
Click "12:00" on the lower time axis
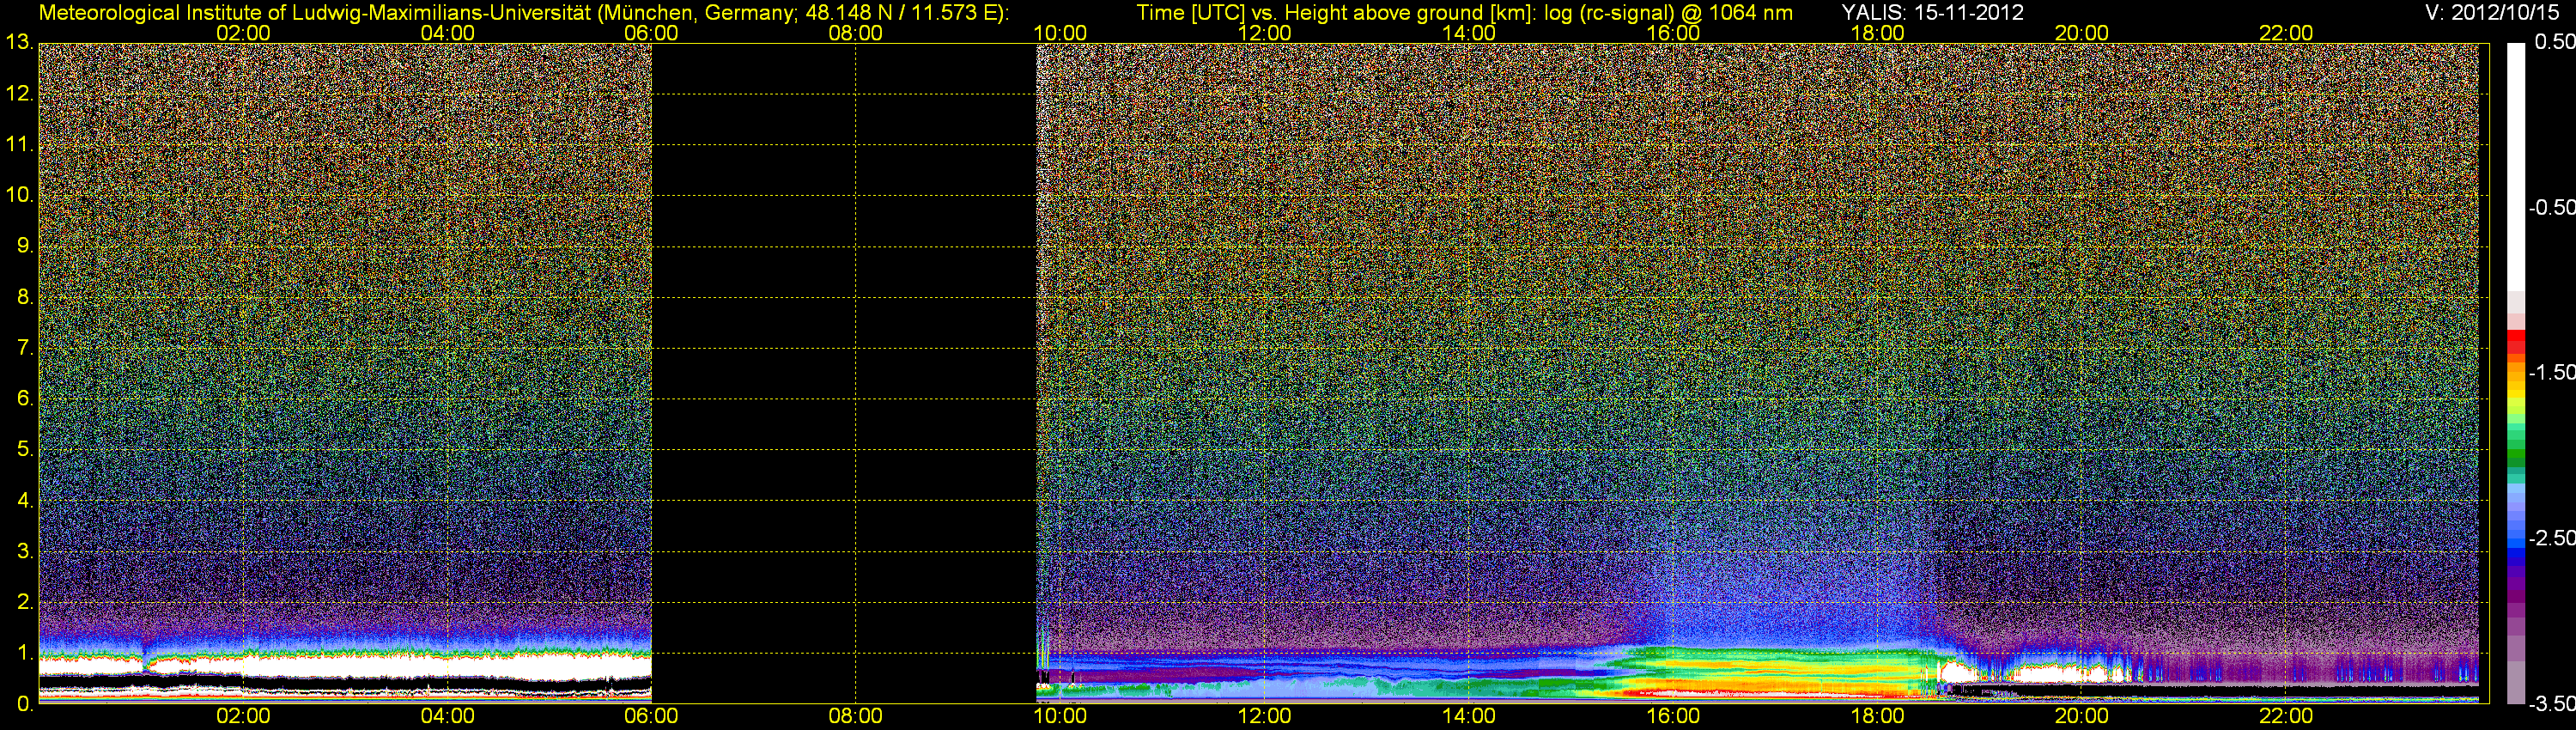point(1264,716)
